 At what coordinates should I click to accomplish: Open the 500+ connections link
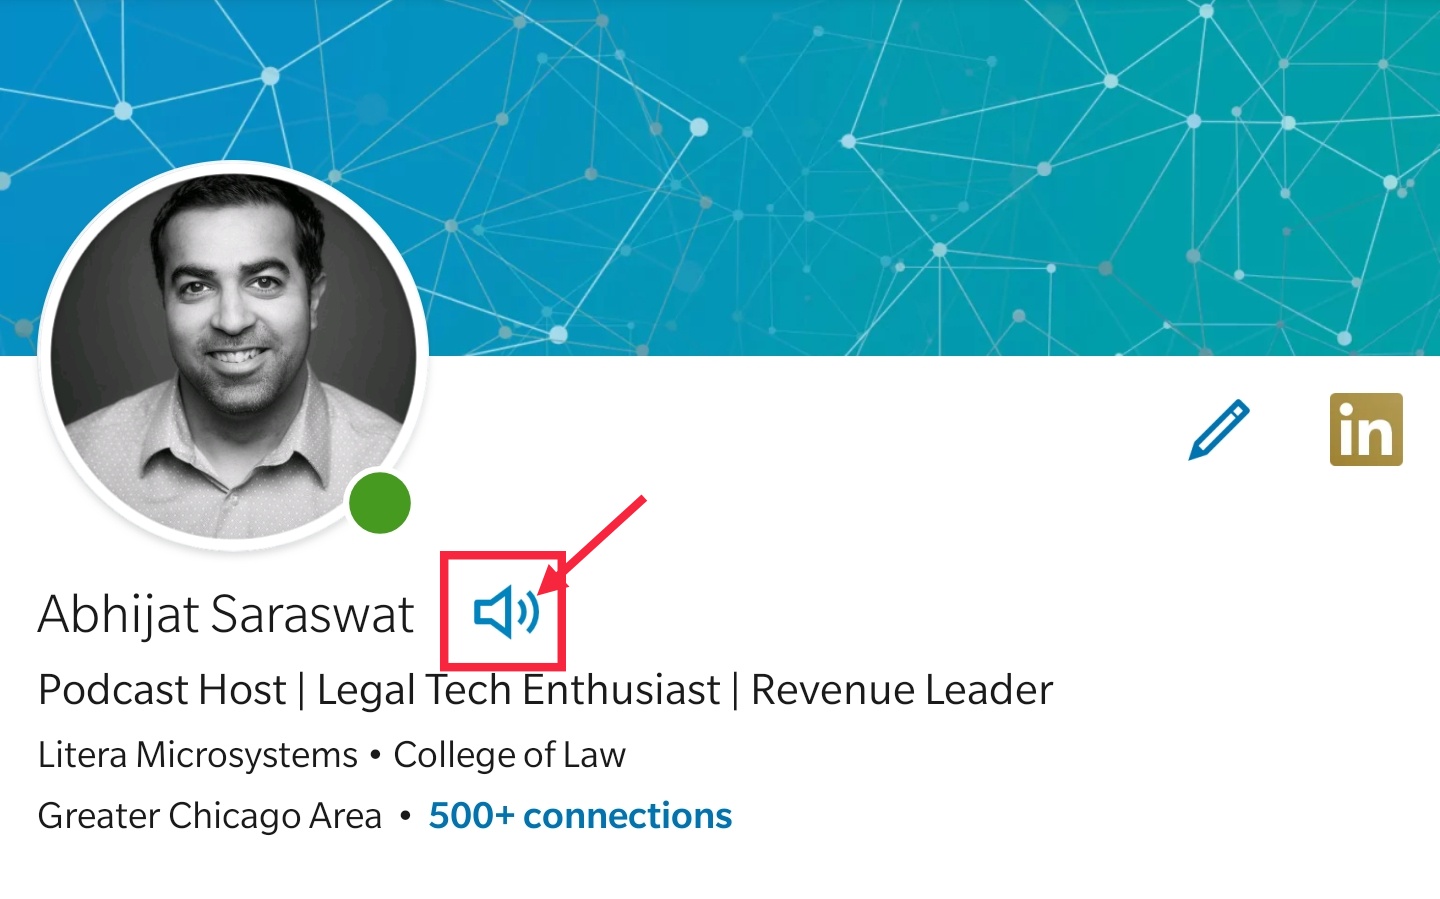[x=580, y=816]
